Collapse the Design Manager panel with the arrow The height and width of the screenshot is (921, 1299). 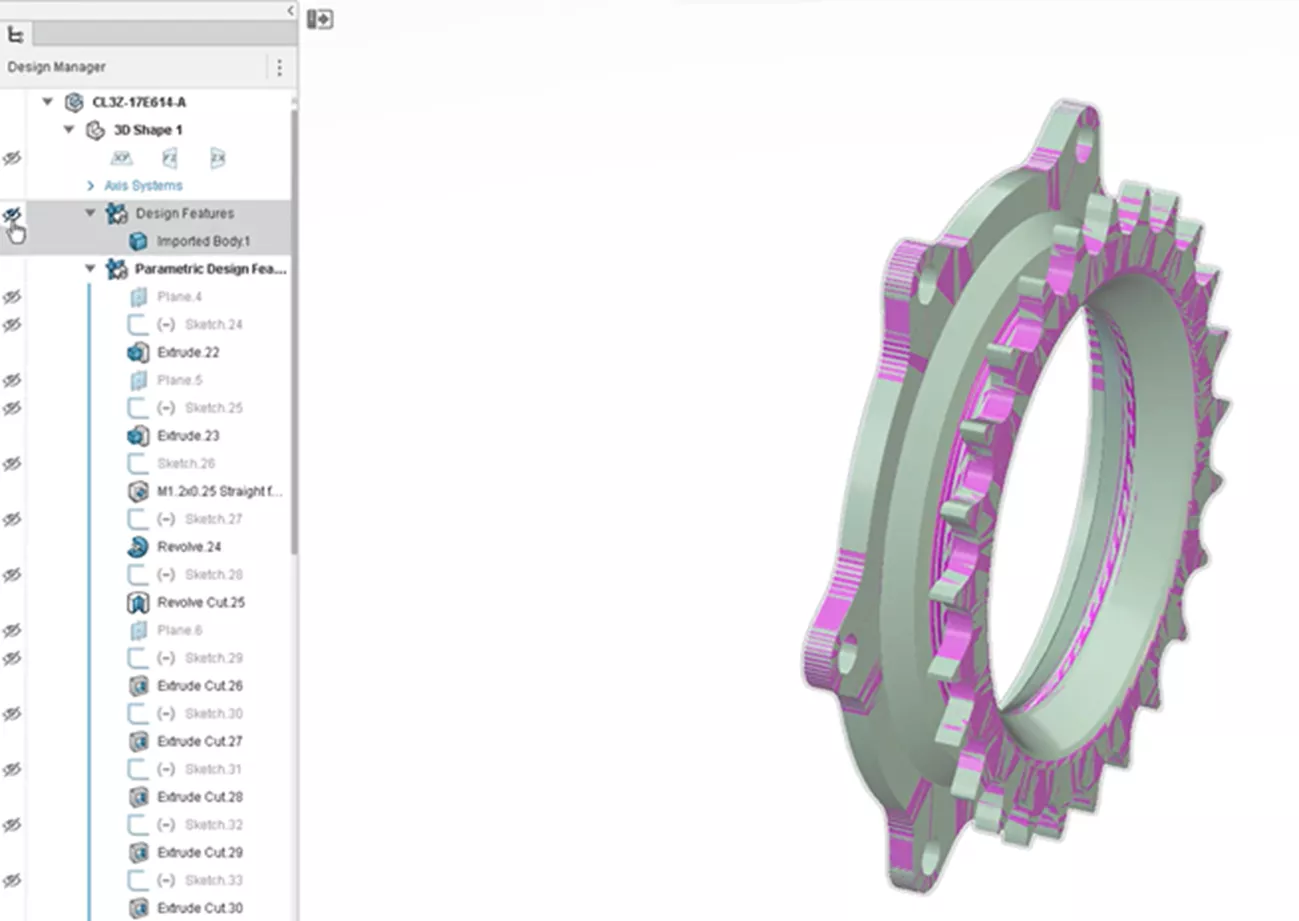(290, 10)
